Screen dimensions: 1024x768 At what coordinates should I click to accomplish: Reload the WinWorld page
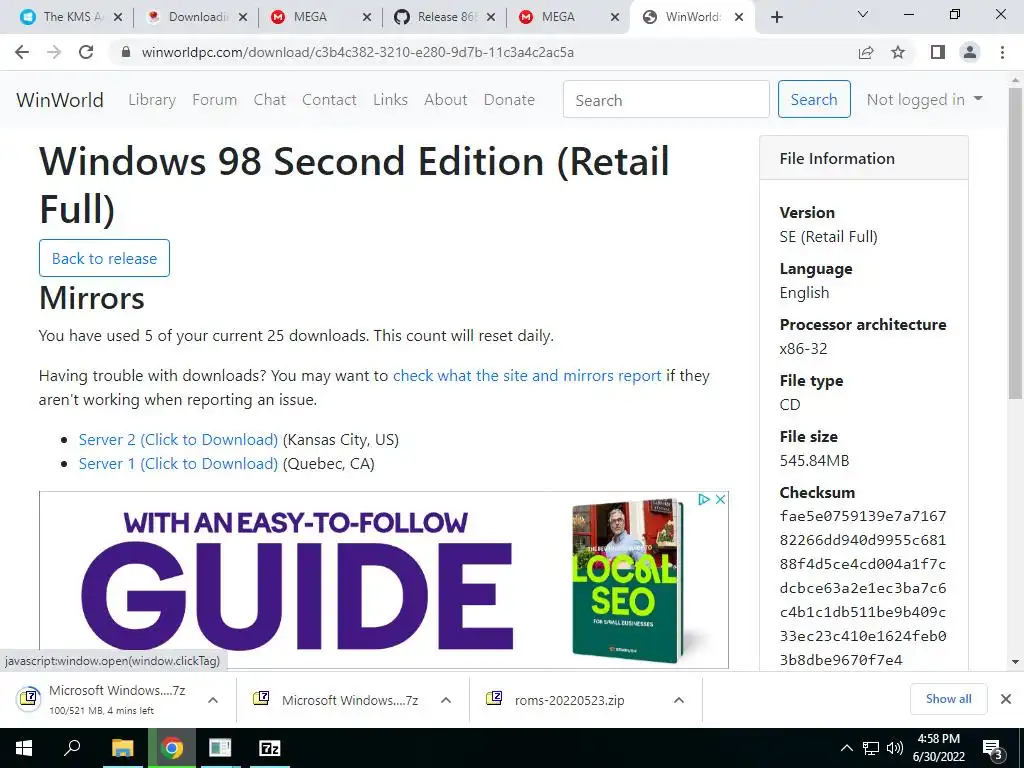pyautogui.click(x=86, y=52)
